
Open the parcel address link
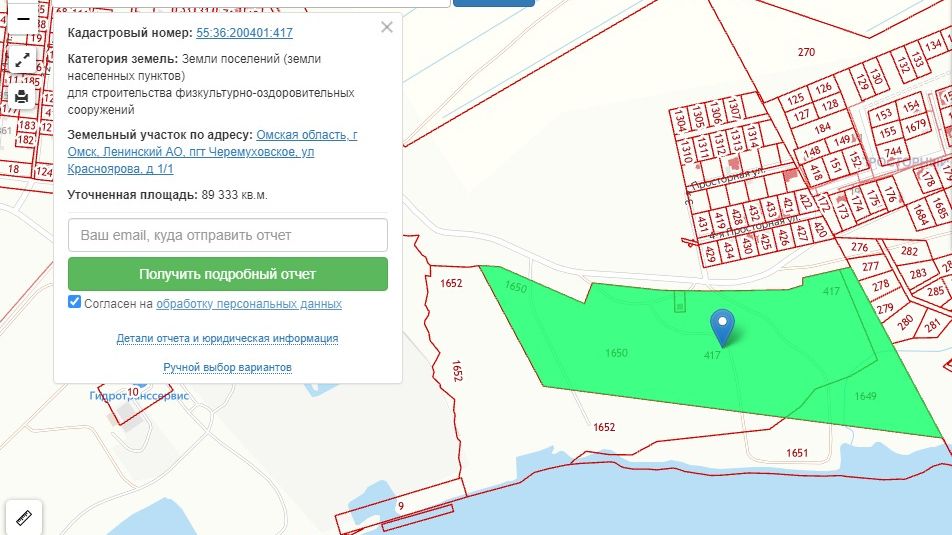point(212,152)
